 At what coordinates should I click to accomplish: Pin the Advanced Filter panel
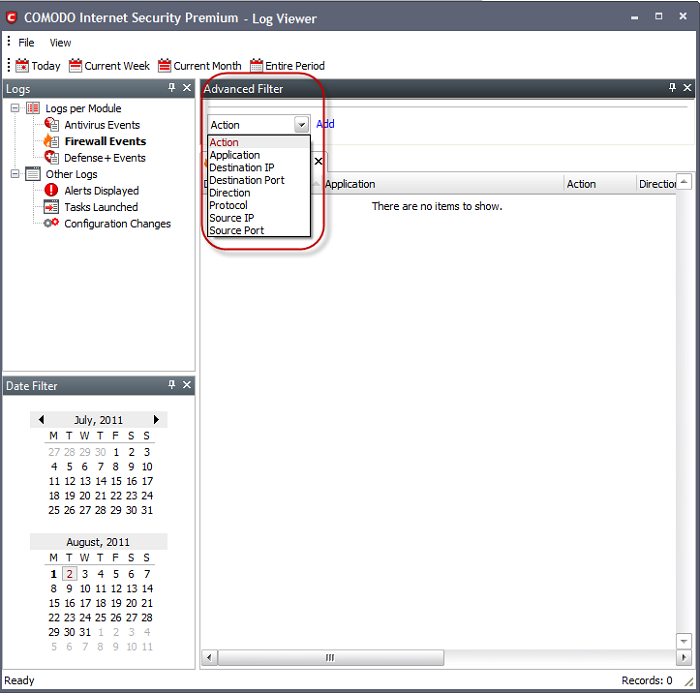(672, 88)
